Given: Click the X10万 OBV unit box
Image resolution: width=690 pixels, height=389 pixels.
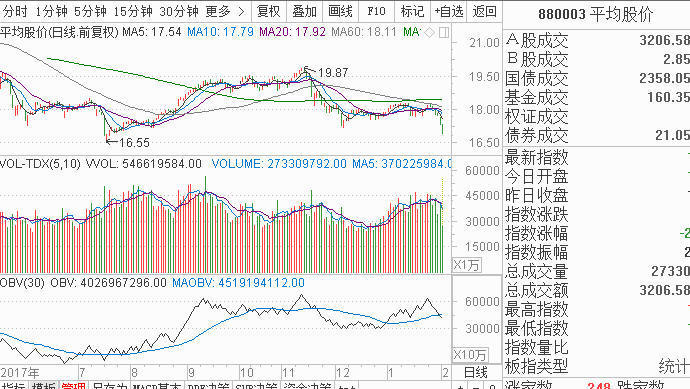Looking at the screenshot, I should pos(470,355).
